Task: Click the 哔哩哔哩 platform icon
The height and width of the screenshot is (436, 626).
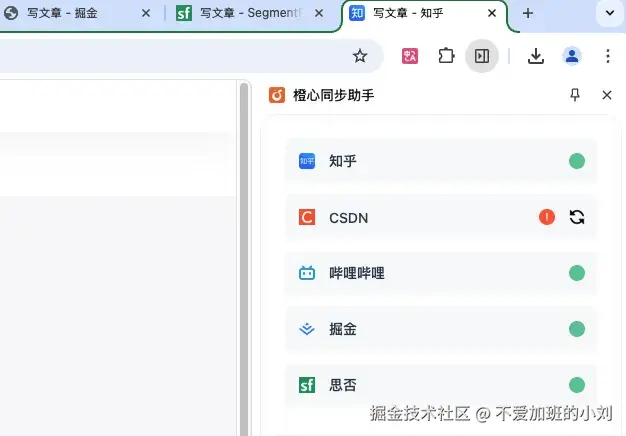Action: pos(307,273)
